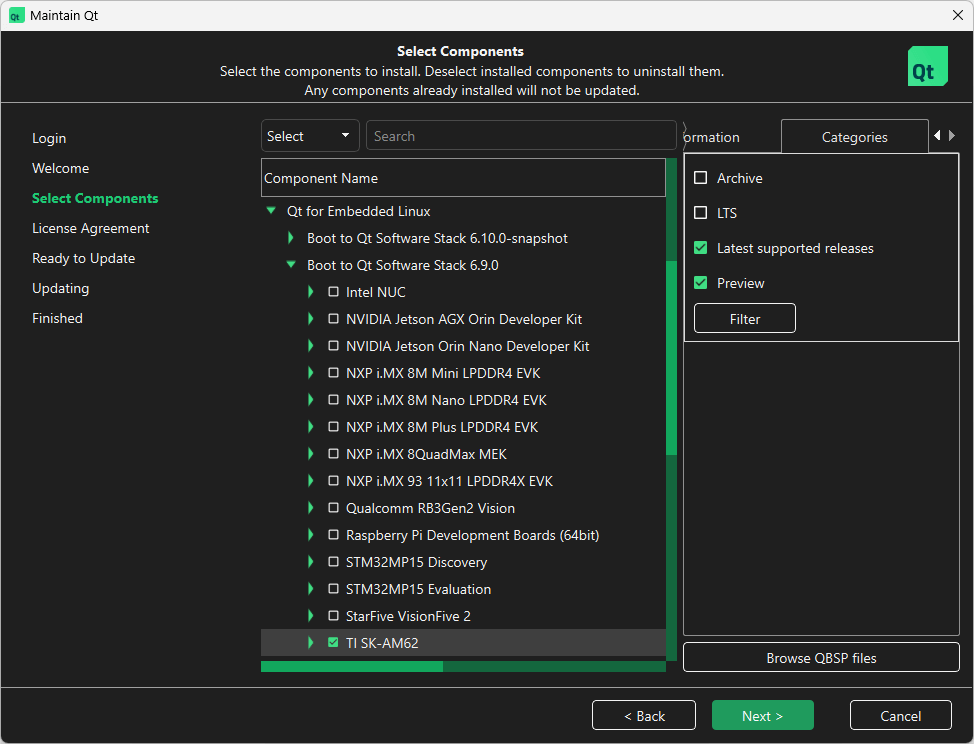Expand STM32MP15 Discovery node
Image resolution: width=974 pixels, height=744 pixels.
311,562
